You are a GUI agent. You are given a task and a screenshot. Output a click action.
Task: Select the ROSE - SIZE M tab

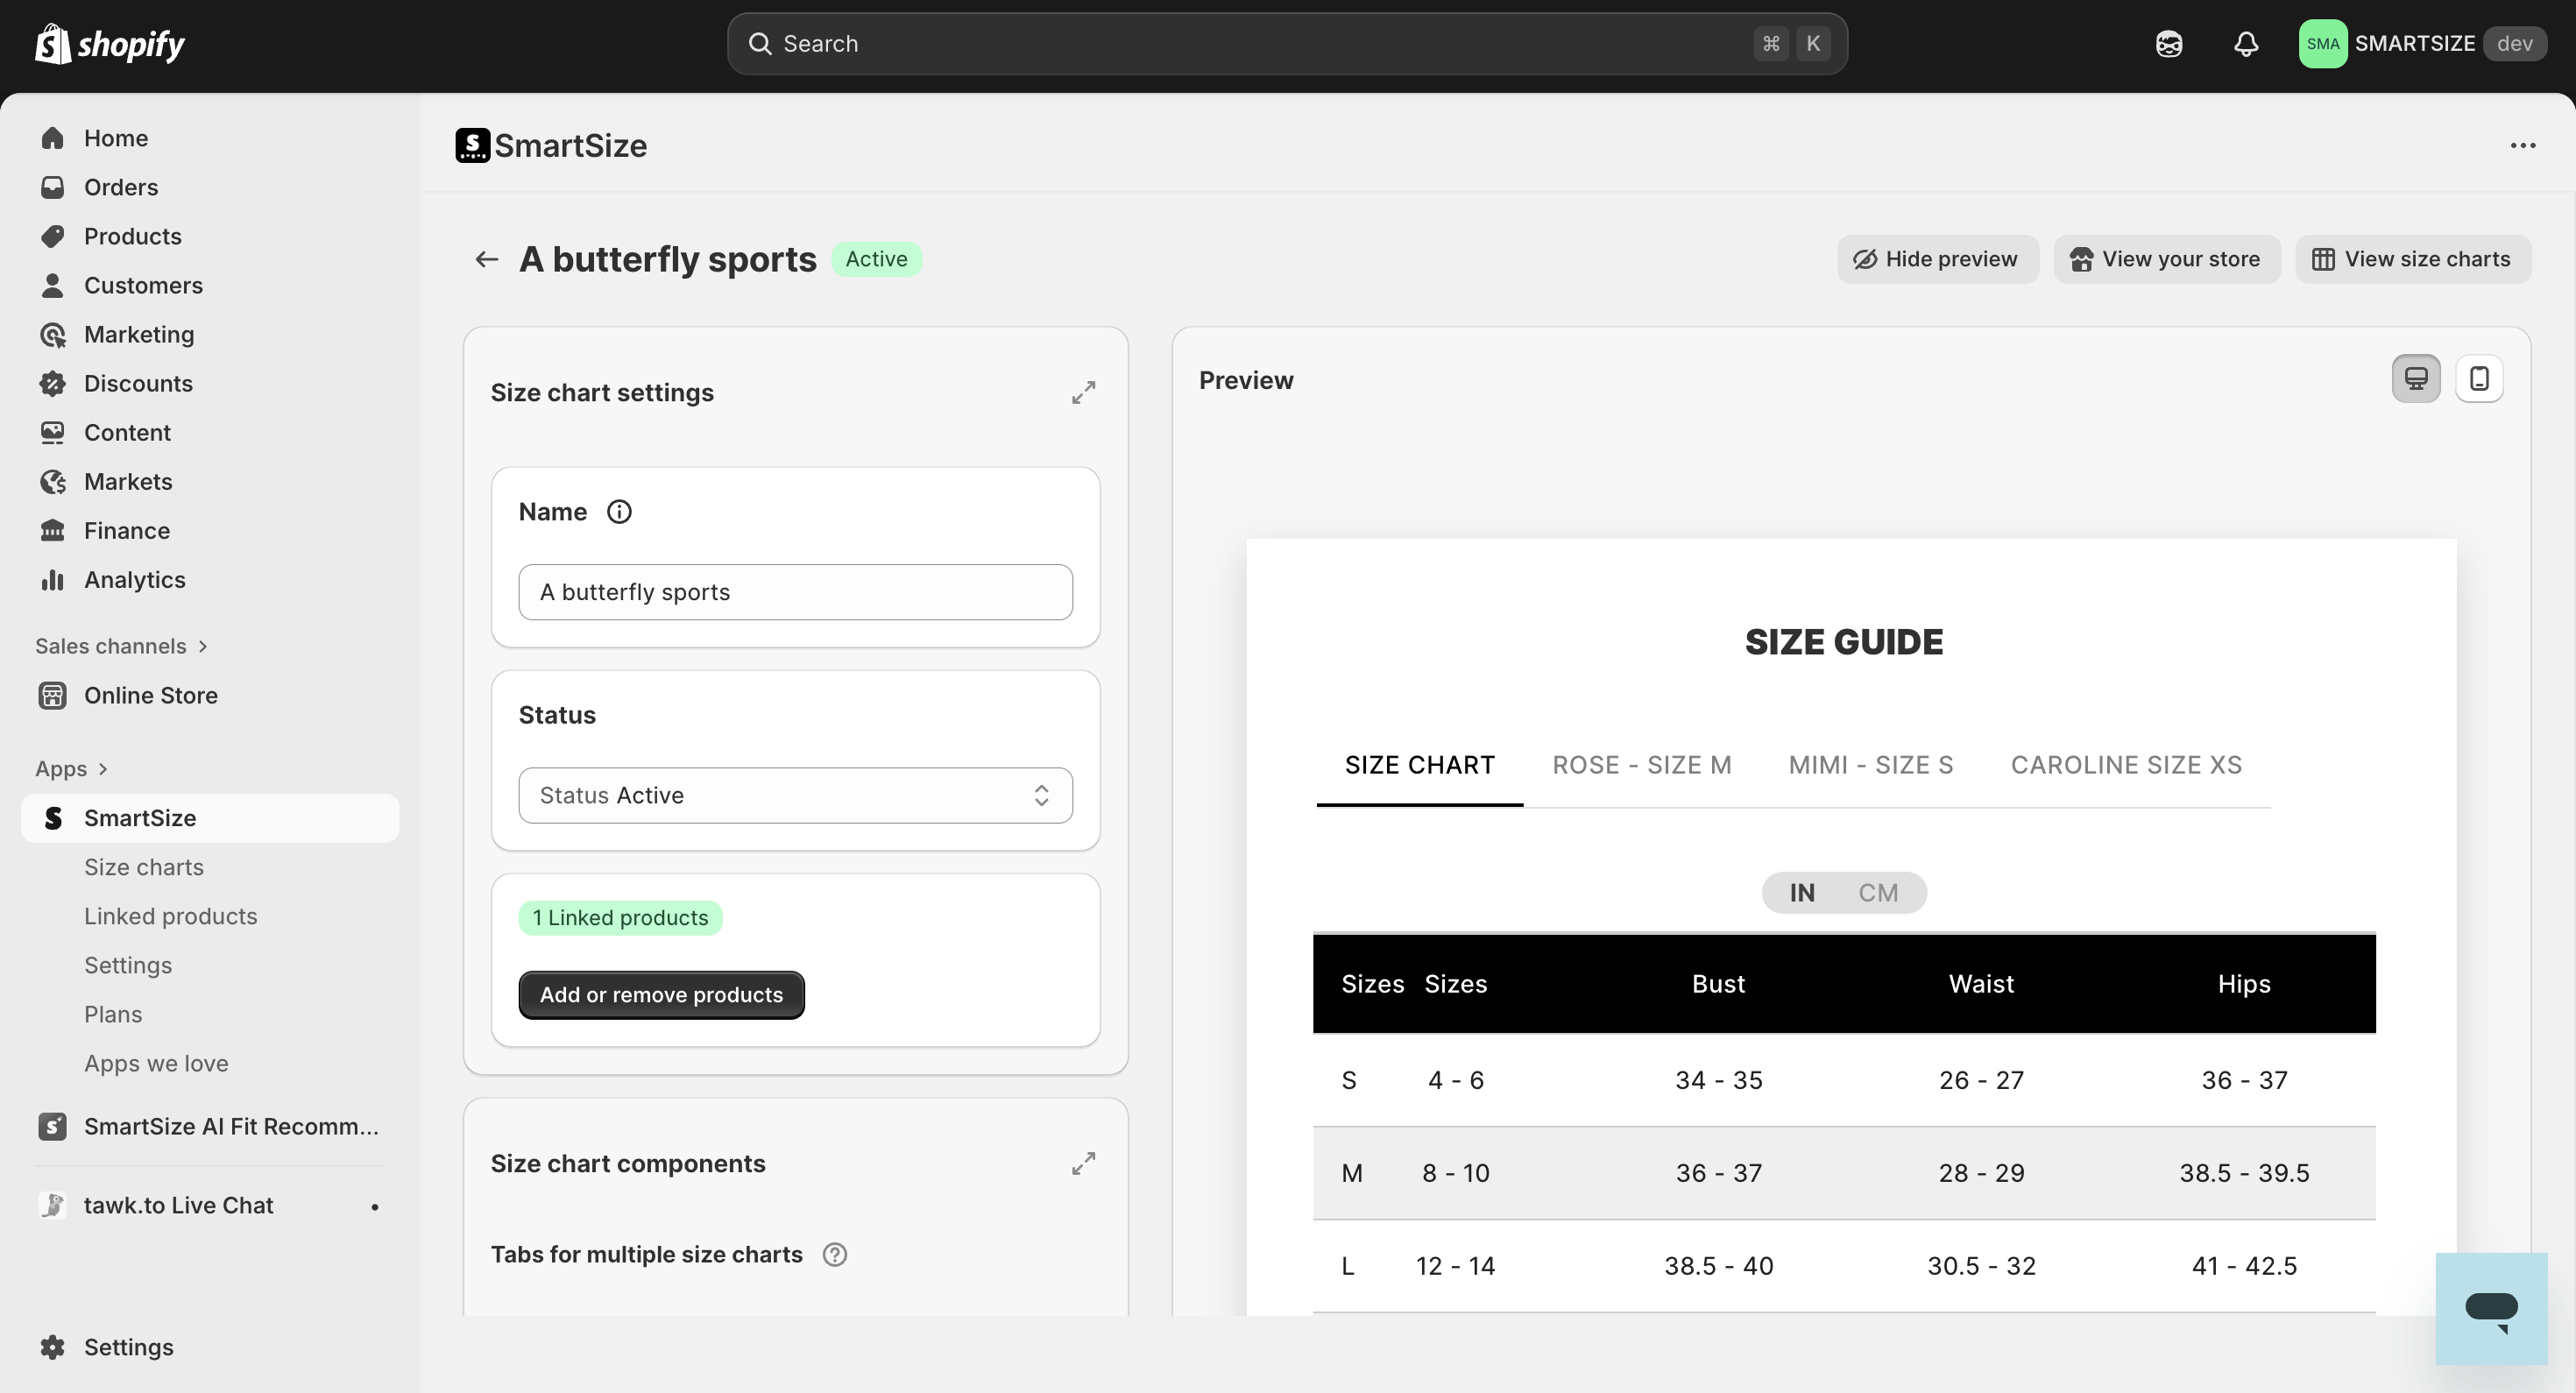click(x=1641, y=765)
